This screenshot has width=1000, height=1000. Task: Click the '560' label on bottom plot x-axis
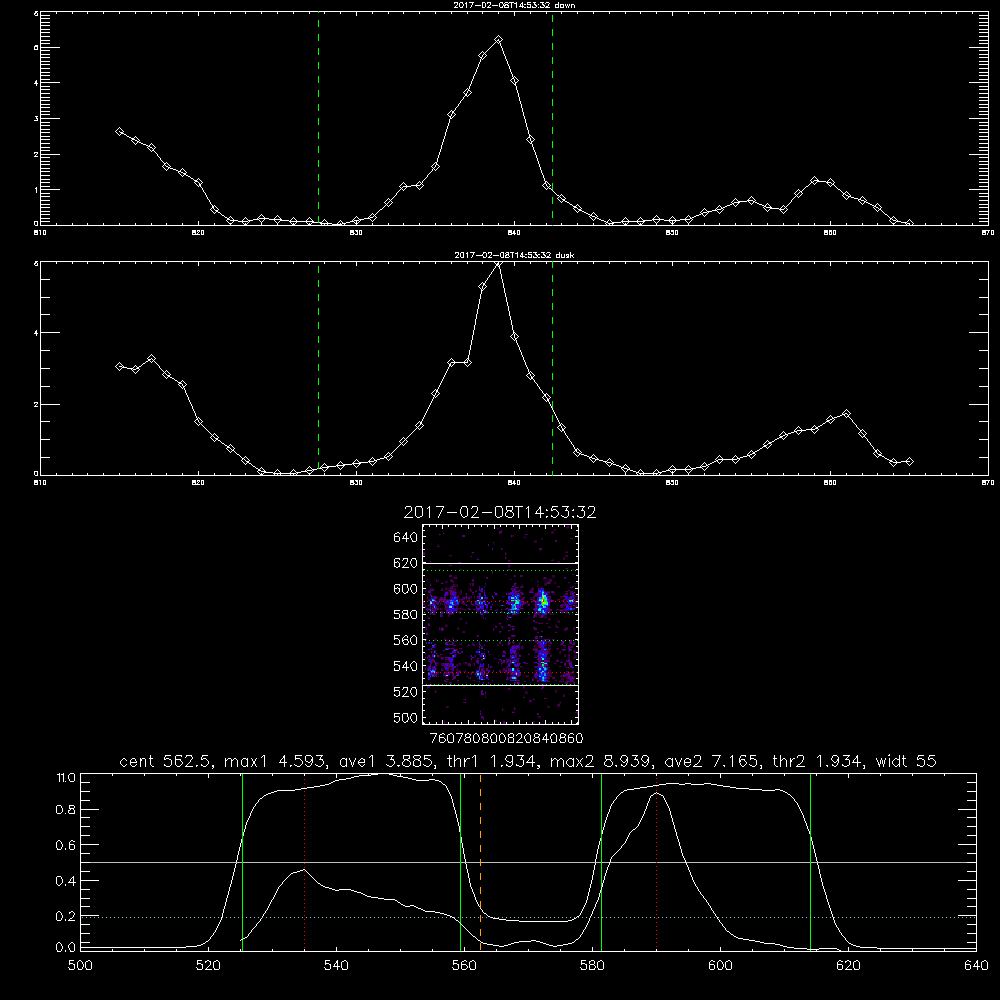point(464,966)
